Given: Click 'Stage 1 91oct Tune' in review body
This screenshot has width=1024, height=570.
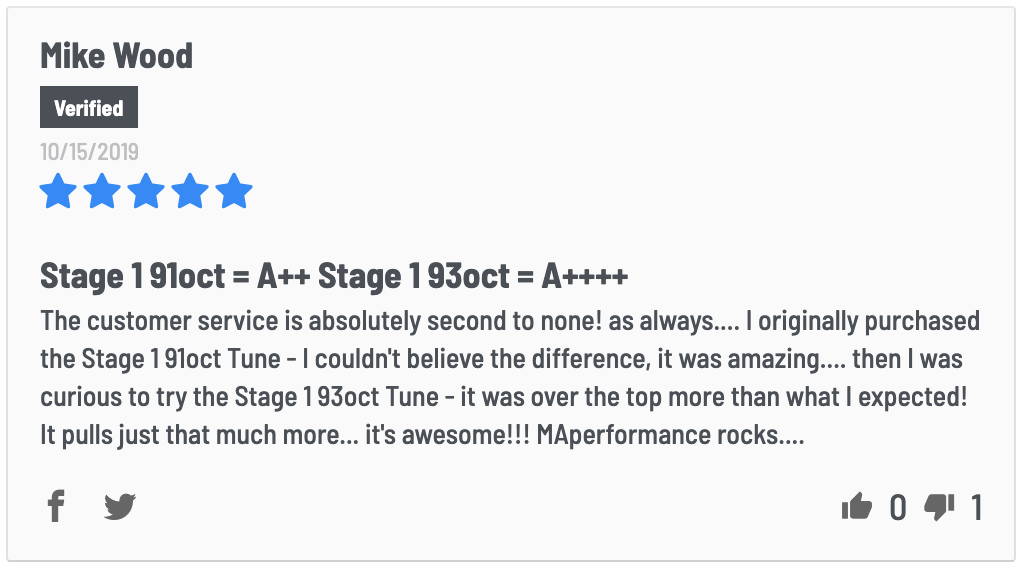Looking at the screenshot, I should click(181, 359).
